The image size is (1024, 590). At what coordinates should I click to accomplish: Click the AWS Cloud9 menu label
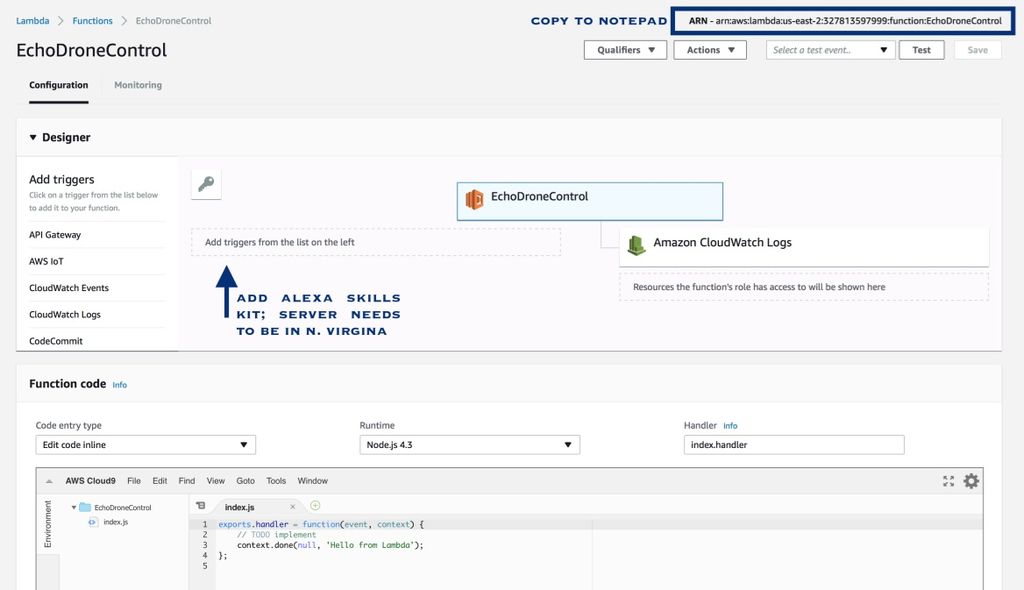pyautogui.click(x=90, y=481)
